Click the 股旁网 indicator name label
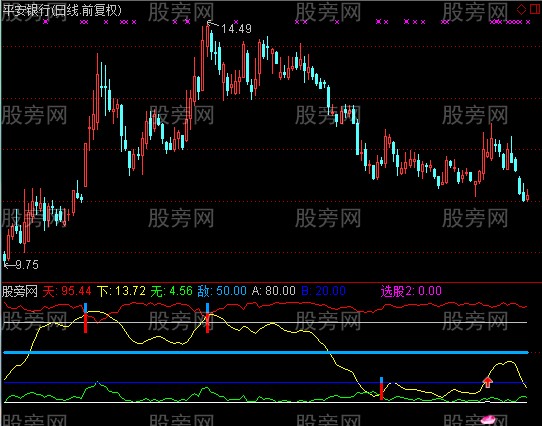 pos(20,291)
